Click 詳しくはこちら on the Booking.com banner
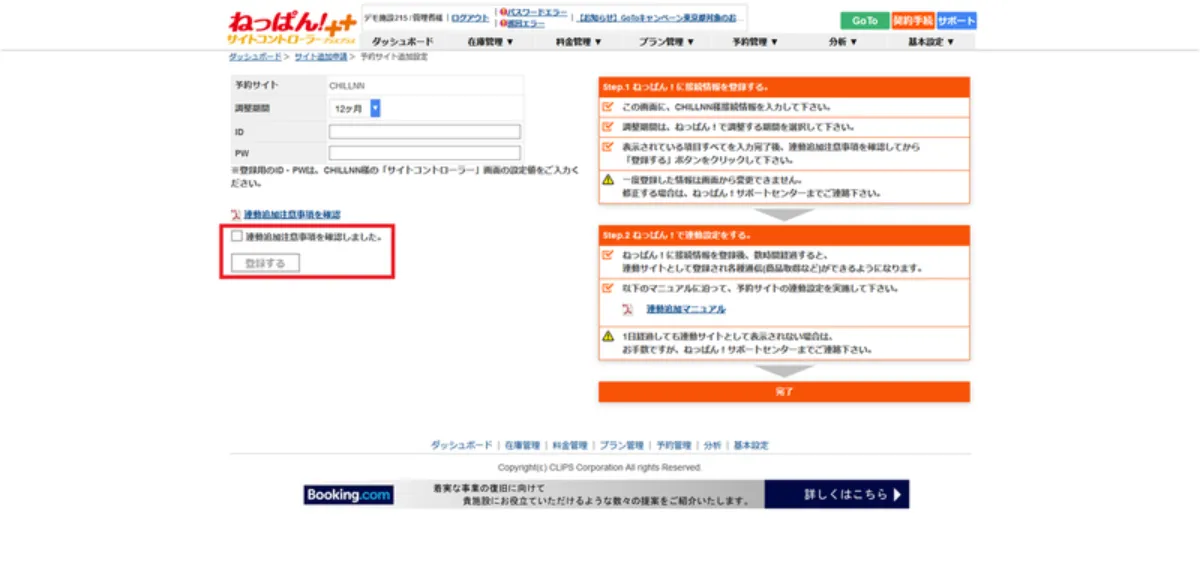The width and height of the screenshot is (1200, 565). tap(853, 494)
